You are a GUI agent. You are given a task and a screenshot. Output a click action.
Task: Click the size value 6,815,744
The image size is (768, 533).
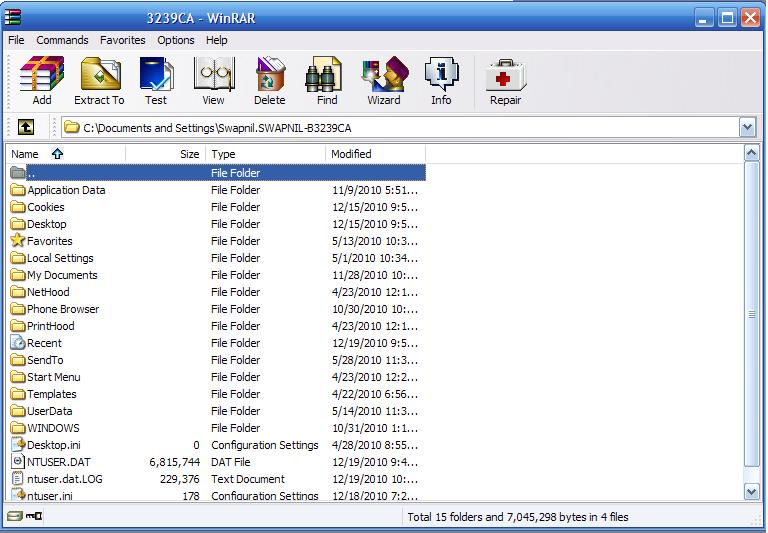click(x=174, y=462)
